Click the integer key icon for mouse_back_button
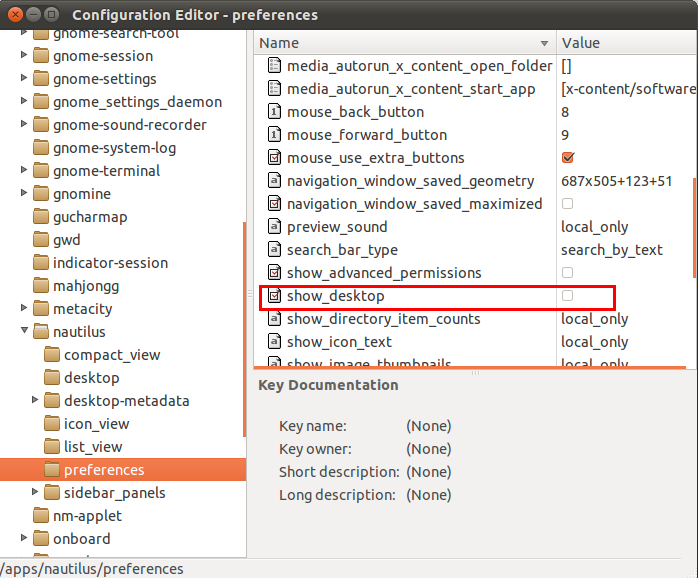 coord(274,112)
